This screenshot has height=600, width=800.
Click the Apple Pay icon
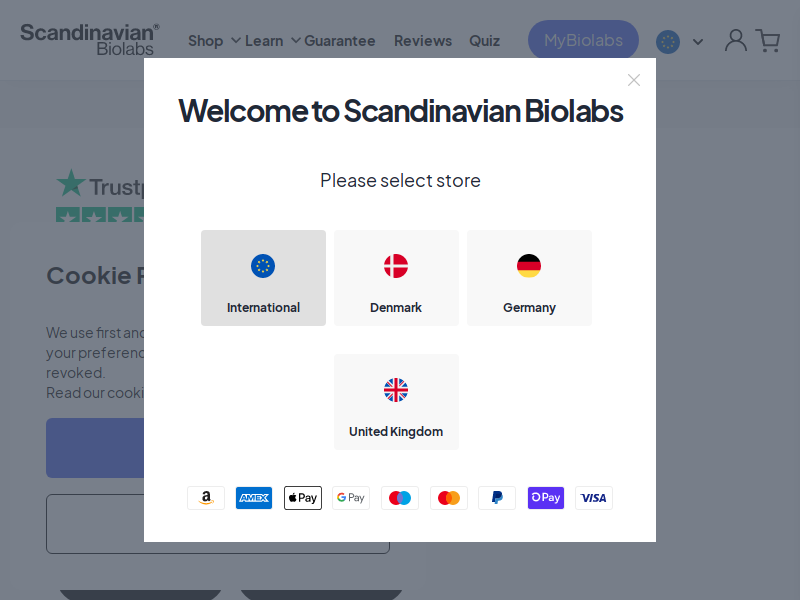pos(303,497)
